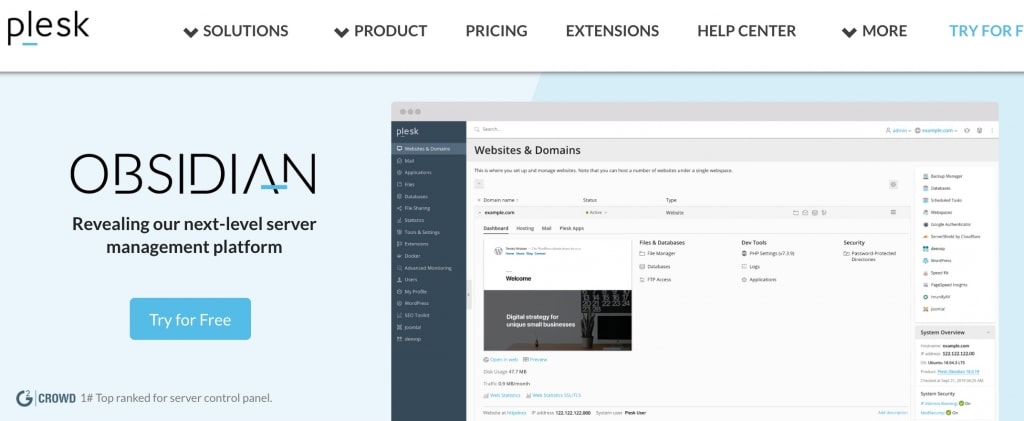1024x421 pixels.
Task: Collapse the example.com domain row
Action: [x=479, y=213]
